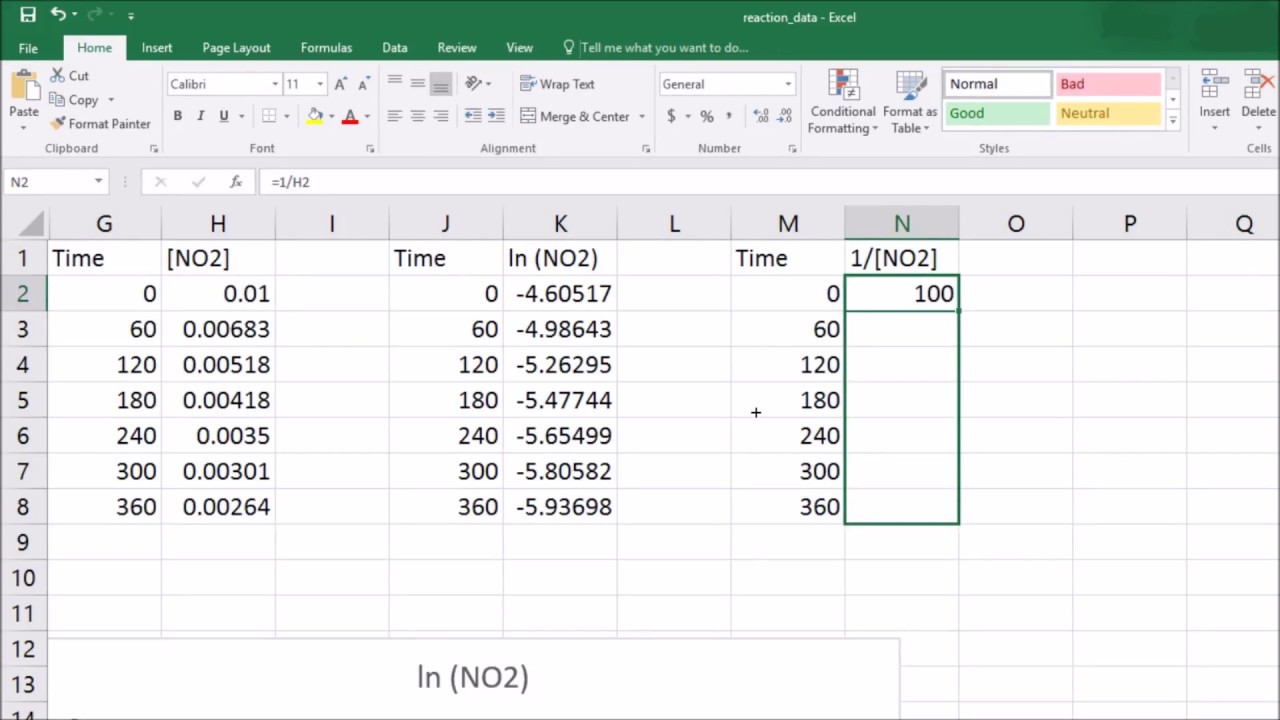1280x720 pixels.
Task: Switch to the Data tab
Action: pos(395,48)
